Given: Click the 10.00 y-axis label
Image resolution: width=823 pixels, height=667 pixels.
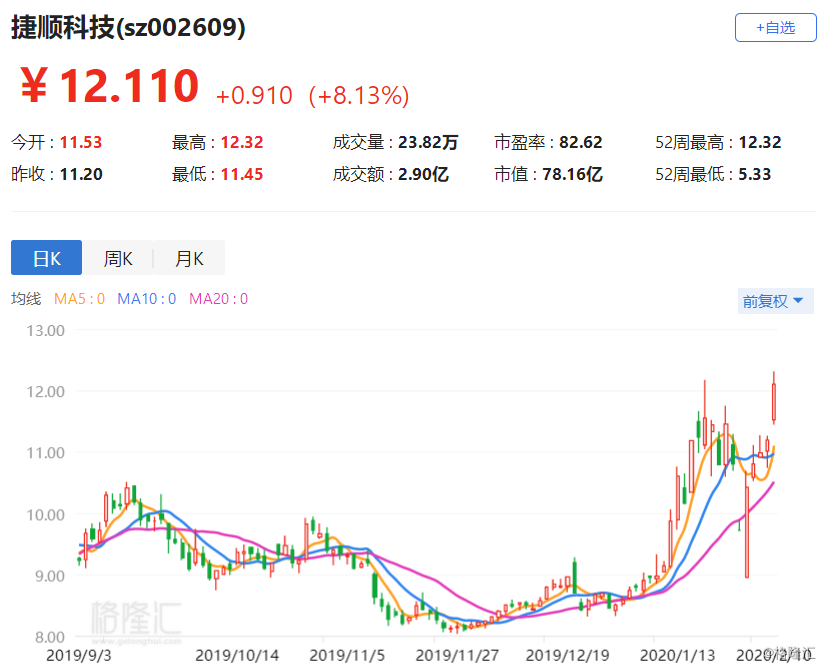Looking at the screenshot, I should (46, 515).
